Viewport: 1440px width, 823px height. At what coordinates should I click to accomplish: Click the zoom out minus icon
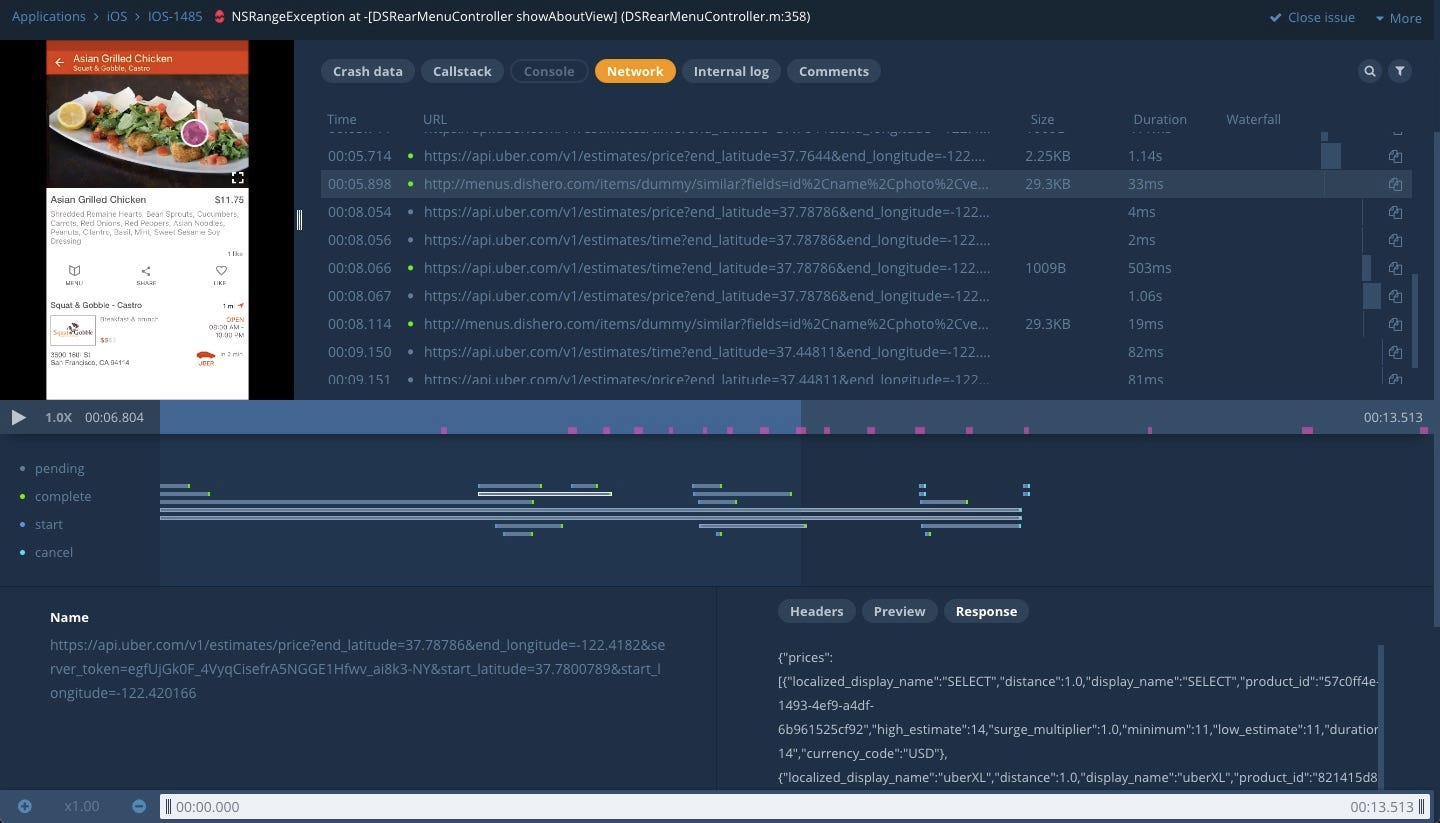click(139, 806)
